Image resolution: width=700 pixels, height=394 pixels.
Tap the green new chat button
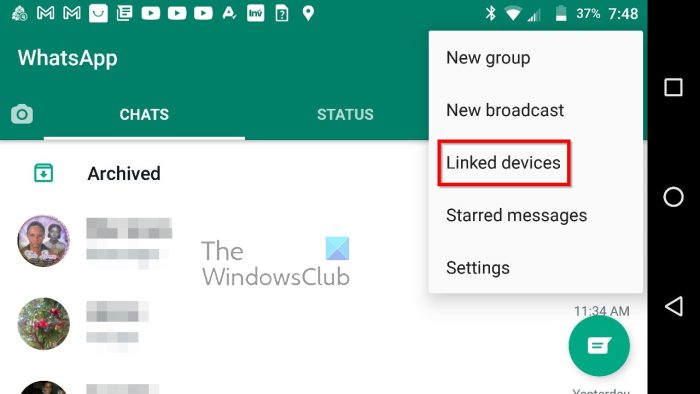(599, 346)
